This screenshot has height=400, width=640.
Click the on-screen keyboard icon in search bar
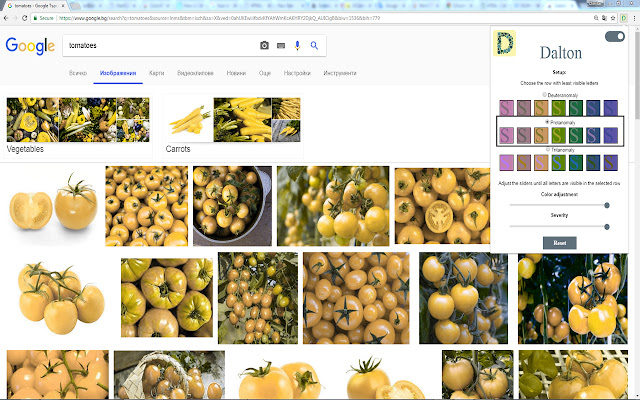281,46
